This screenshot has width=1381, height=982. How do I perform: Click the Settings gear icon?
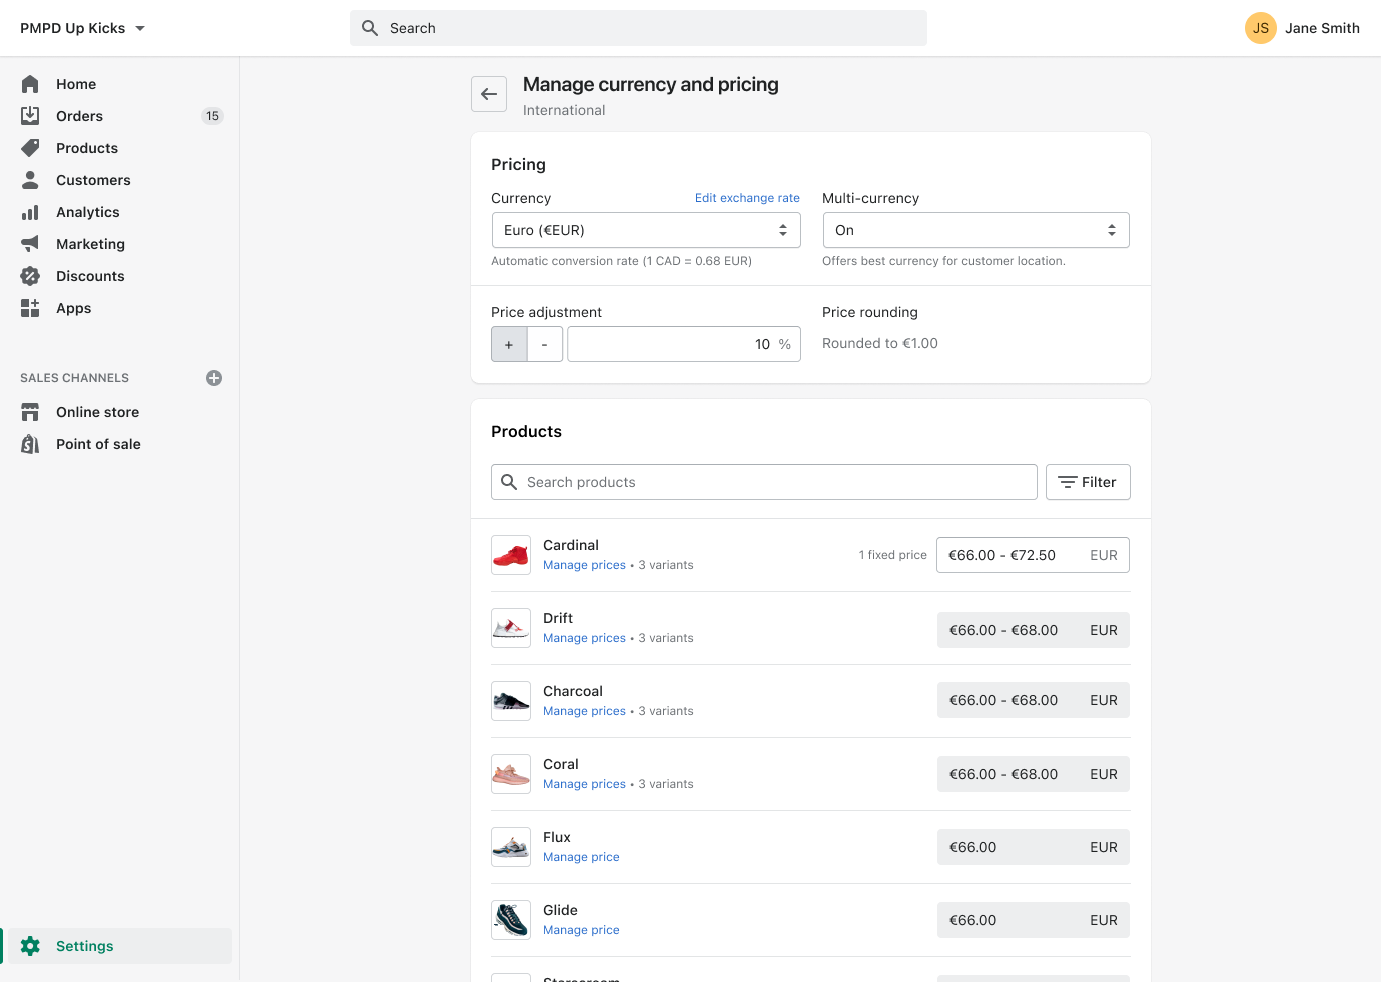tap(30, 946)
